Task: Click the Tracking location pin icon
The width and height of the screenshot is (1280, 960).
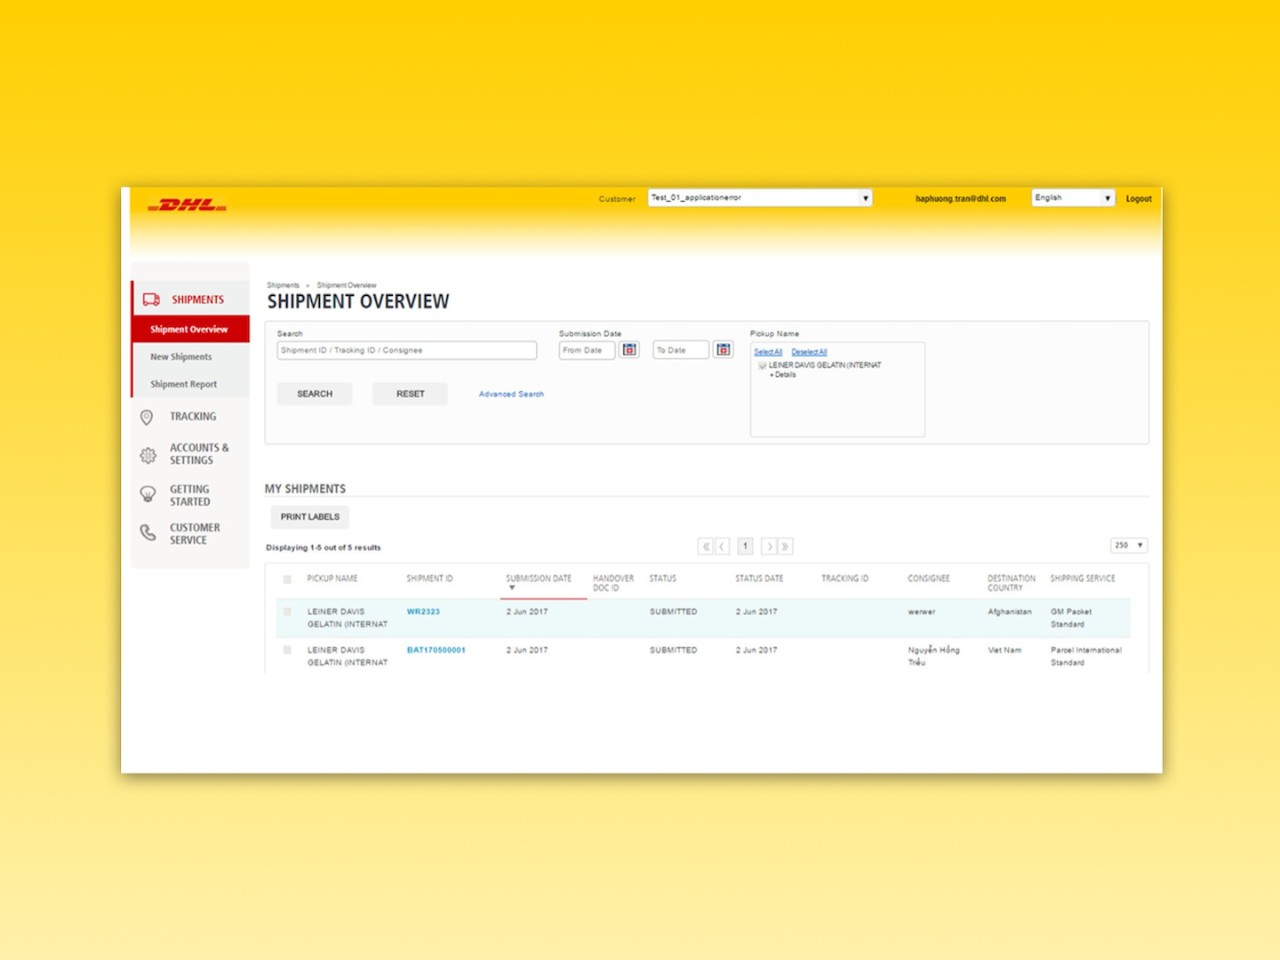Action: tap(147, 417)
